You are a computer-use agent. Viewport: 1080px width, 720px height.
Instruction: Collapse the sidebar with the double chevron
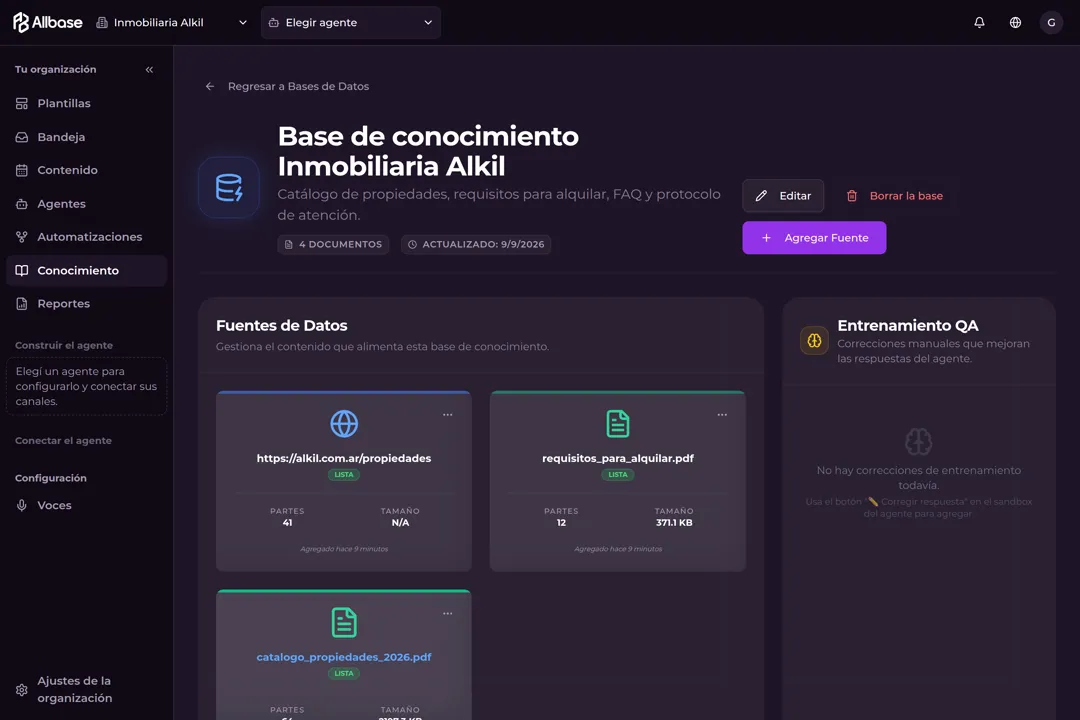point(149,70)
